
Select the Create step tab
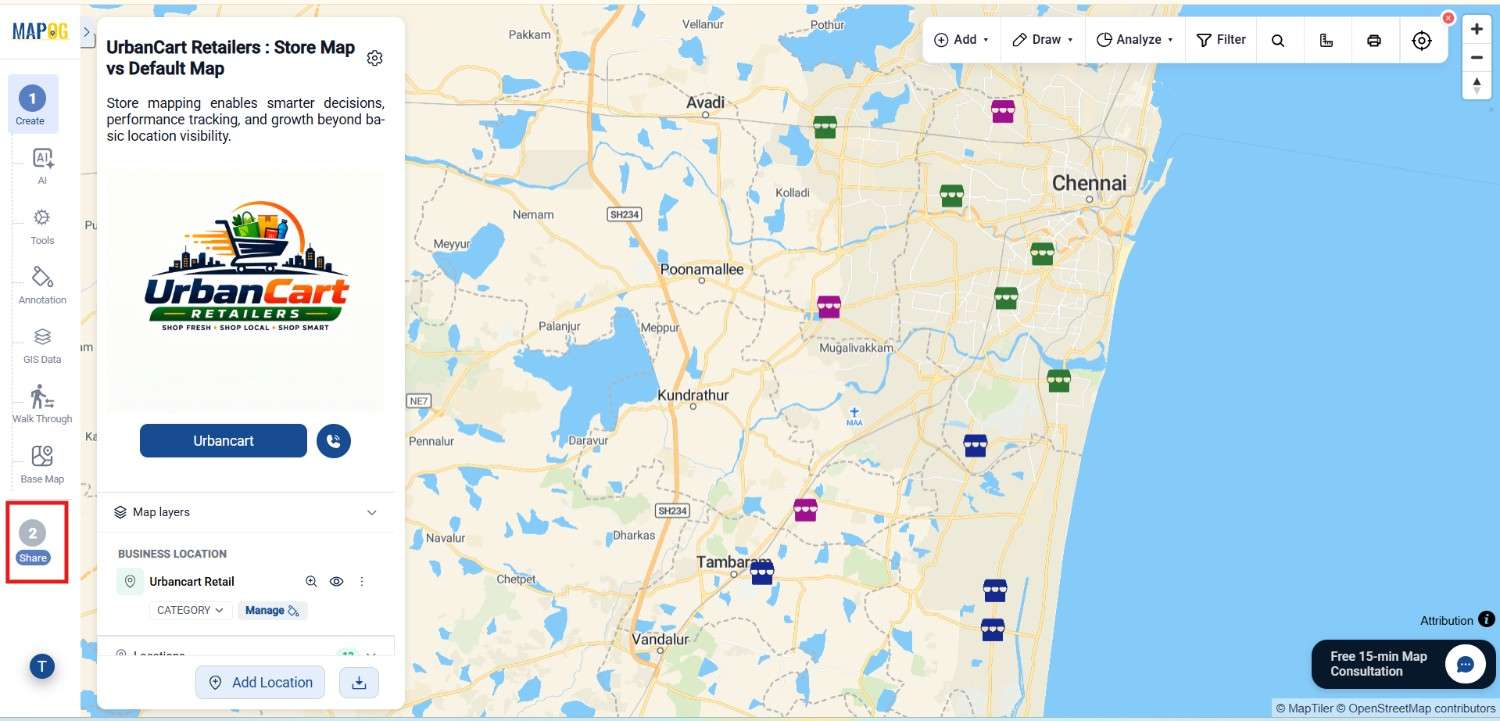[31, 105]
